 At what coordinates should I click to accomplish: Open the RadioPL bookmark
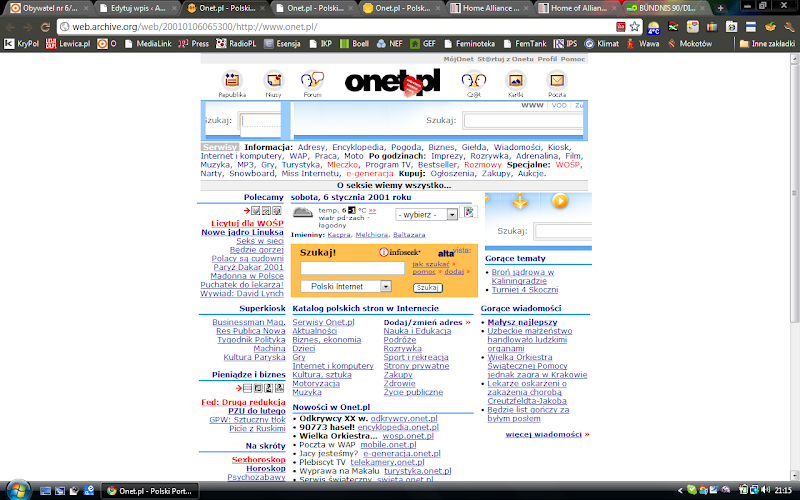pos(236,44)
